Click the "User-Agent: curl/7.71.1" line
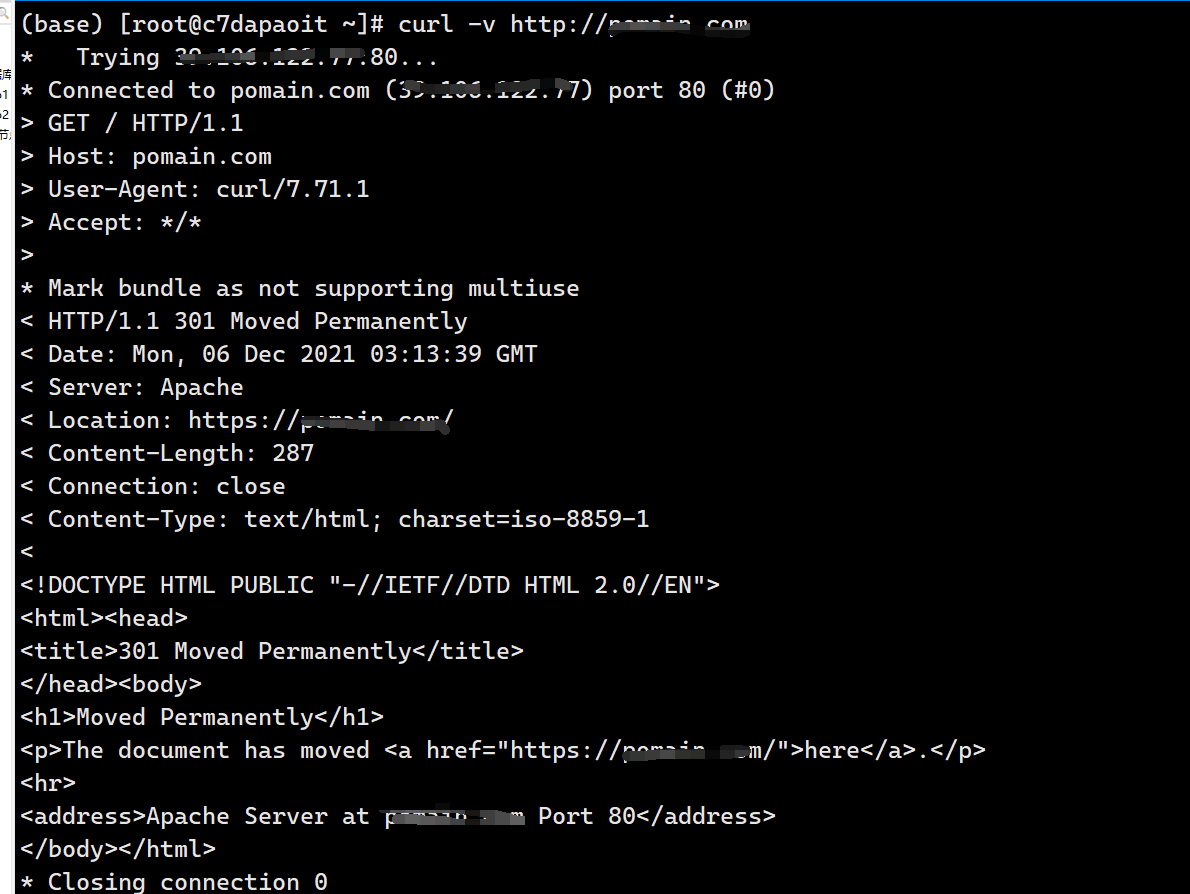The height and width of the screenshot is (894, 1190). (208, 189)
